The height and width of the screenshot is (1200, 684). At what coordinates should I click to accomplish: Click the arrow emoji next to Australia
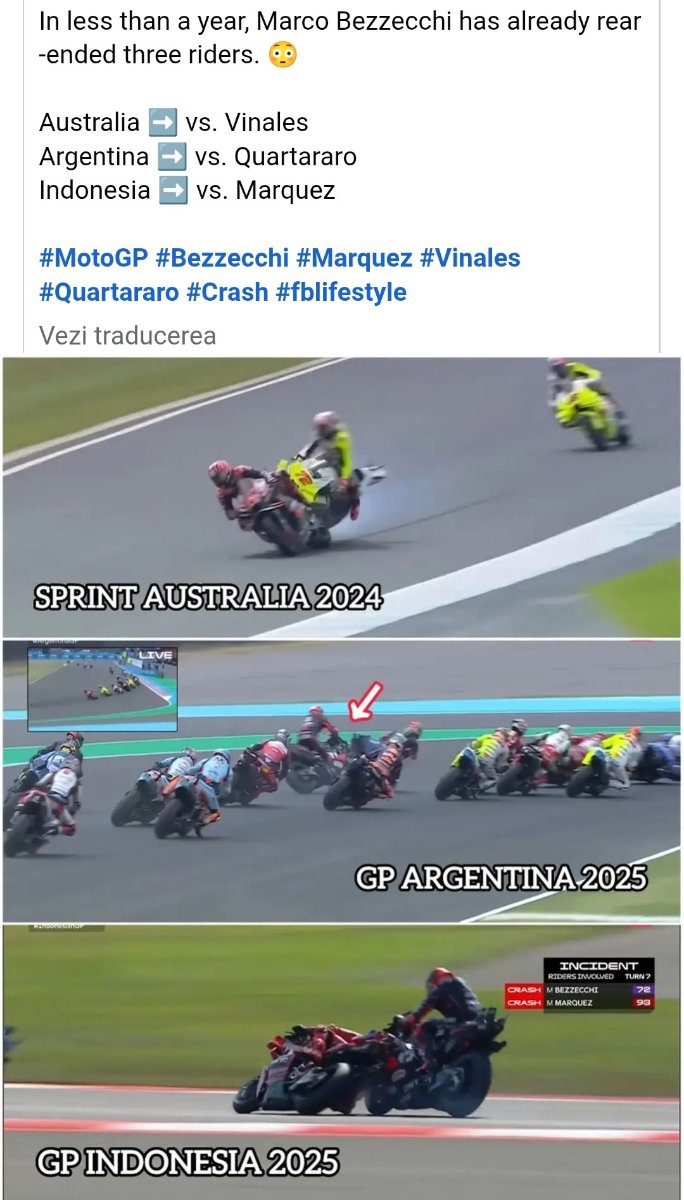coord(162,123)
